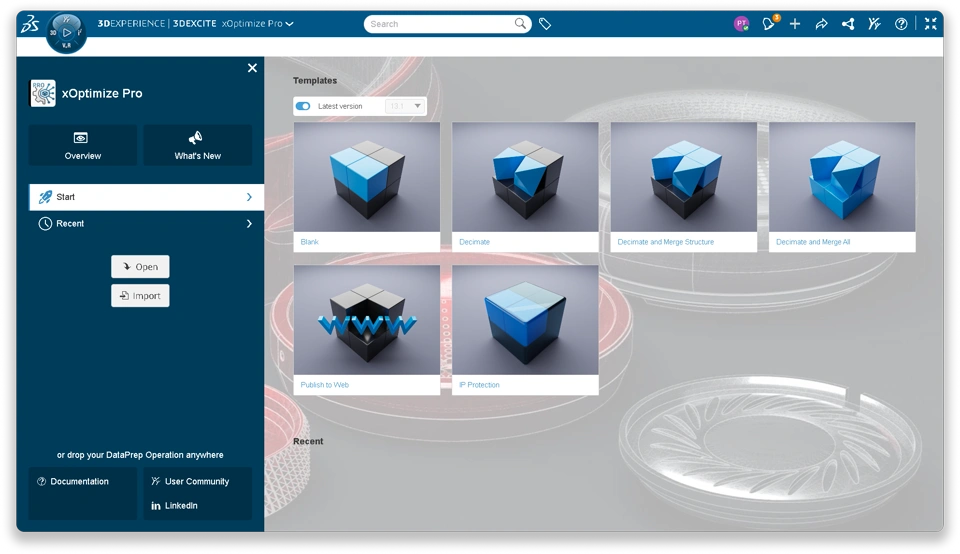
Task: Click the Blank template label
Action: 310,242
